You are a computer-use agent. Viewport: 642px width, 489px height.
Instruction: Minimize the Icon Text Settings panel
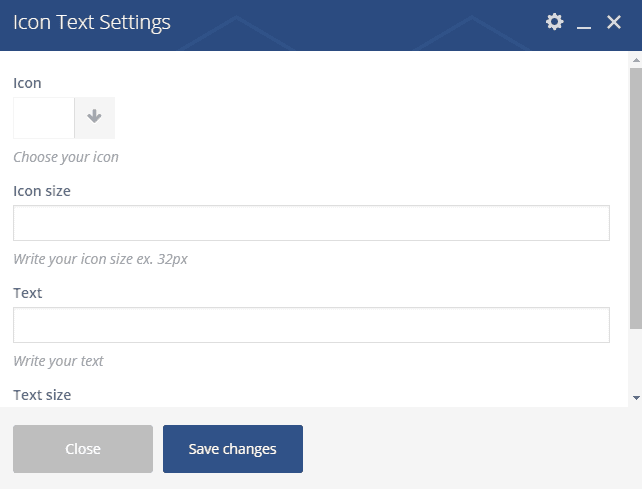pos(585,23)
